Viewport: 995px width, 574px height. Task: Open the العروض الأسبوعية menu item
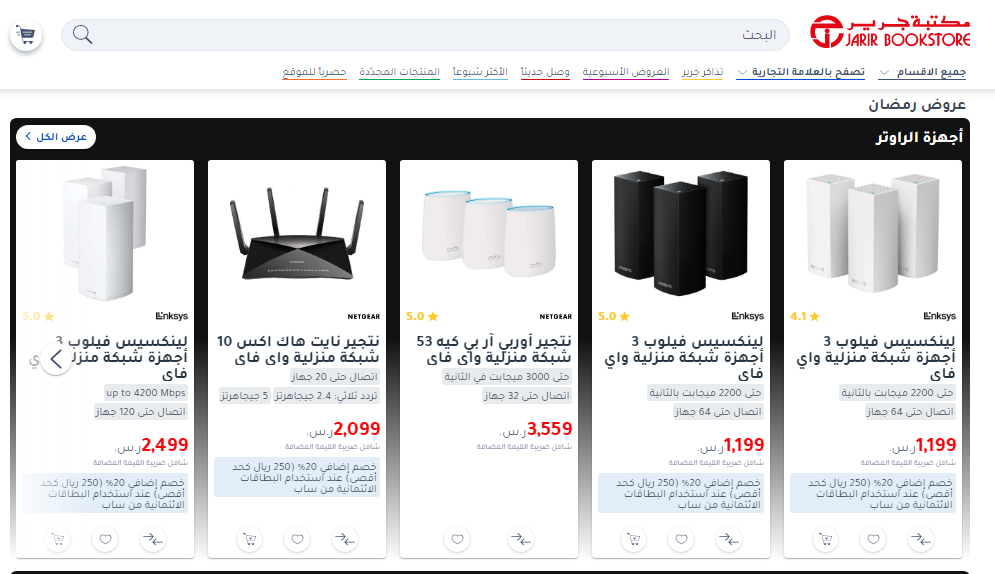click(x=626, y=72)
